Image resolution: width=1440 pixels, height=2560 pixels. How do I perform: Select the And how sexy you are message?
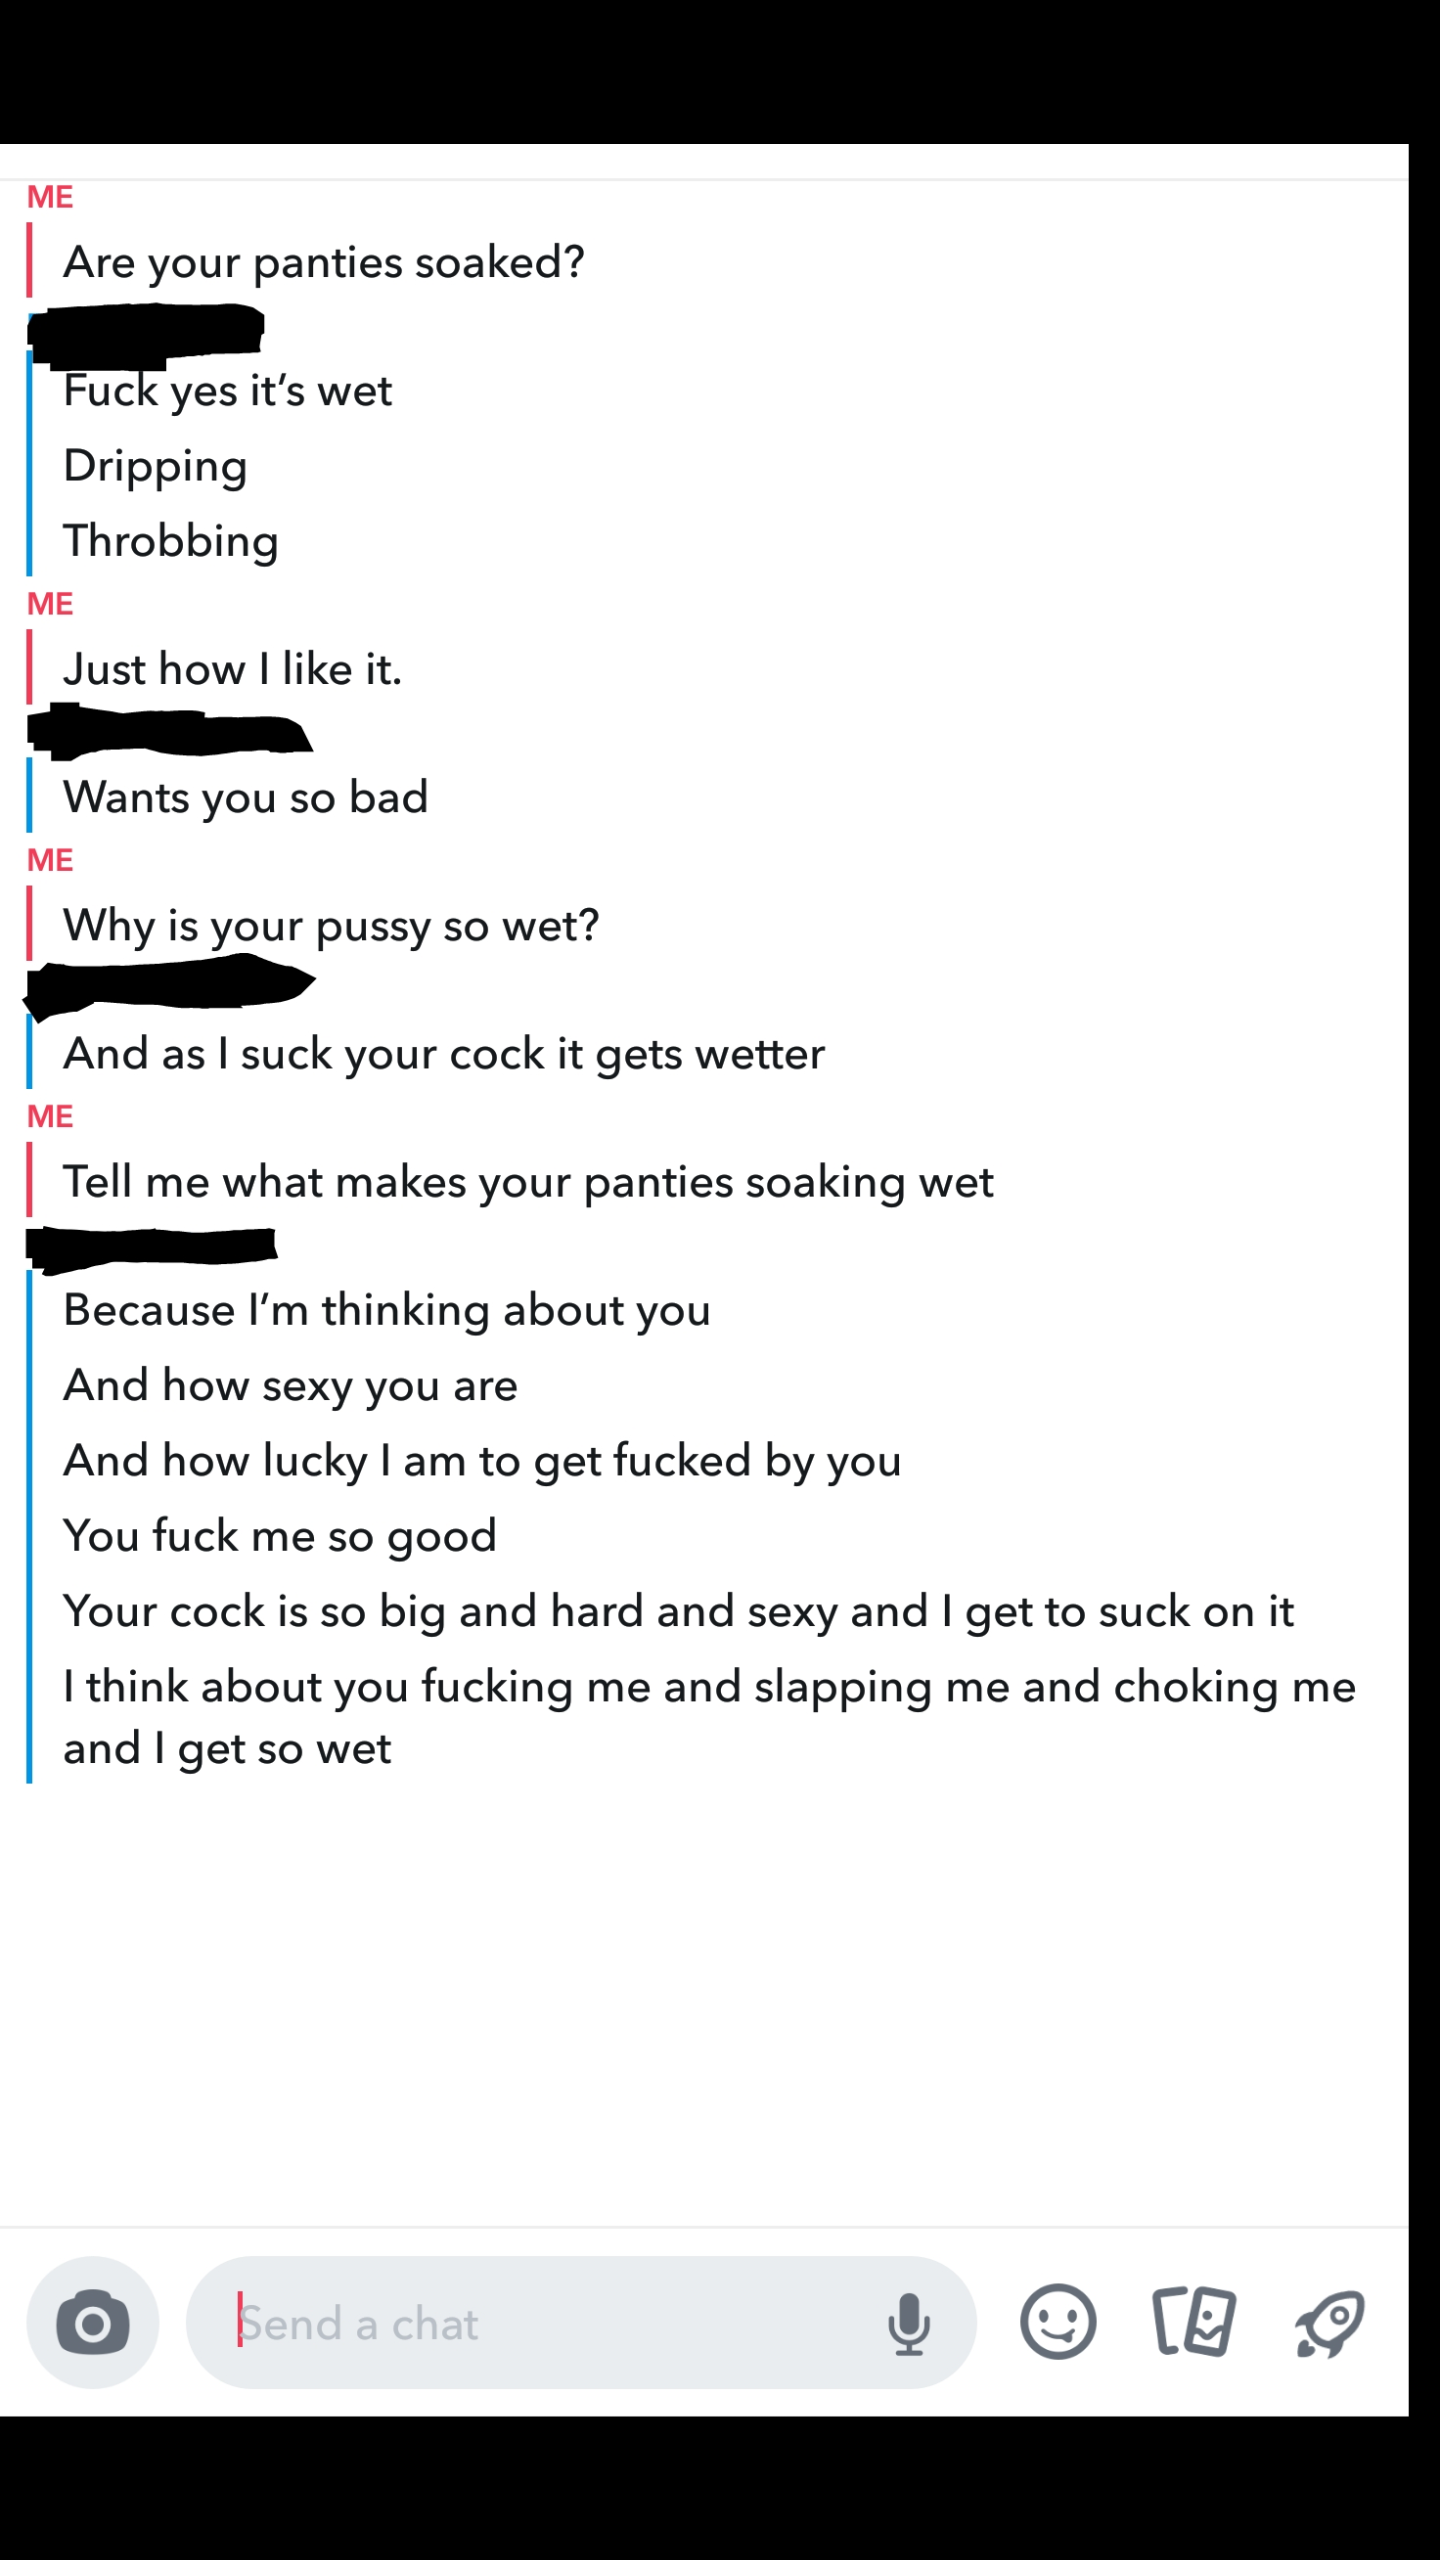291,1386
